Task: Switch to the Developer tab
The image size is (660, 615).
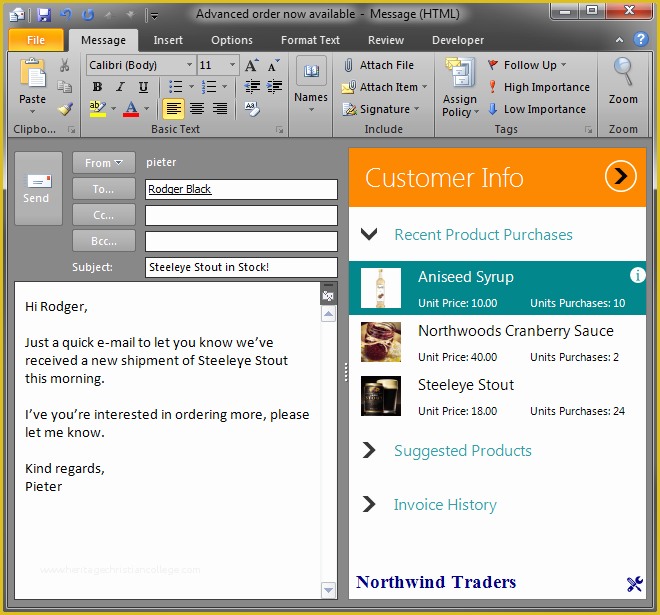Action: (458, 40)
